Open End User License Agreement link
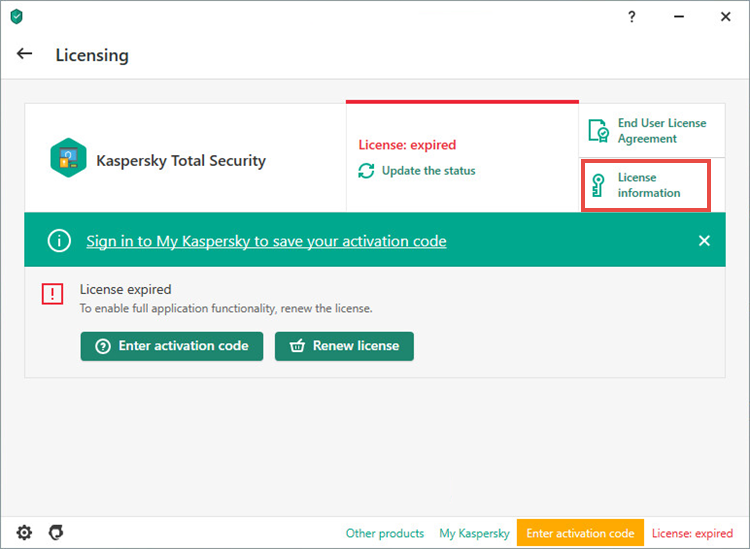Image resolution: width=750 pixels, height=549 pixels. pos(662,131)
